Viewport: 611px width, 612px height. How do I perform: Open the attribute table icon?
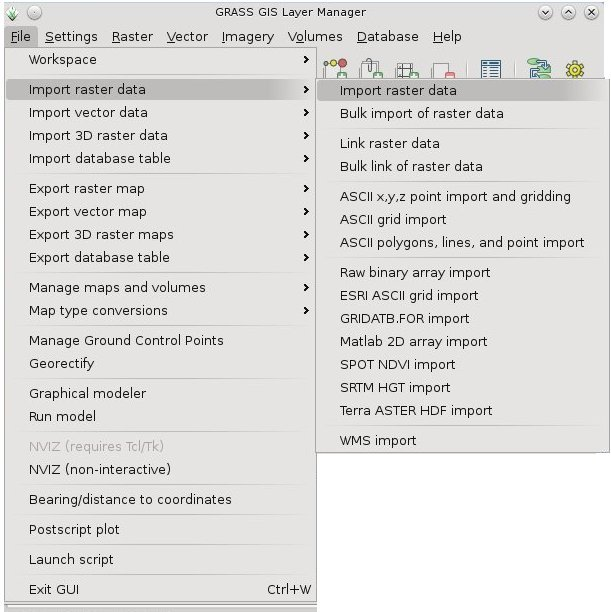point(491,69)
